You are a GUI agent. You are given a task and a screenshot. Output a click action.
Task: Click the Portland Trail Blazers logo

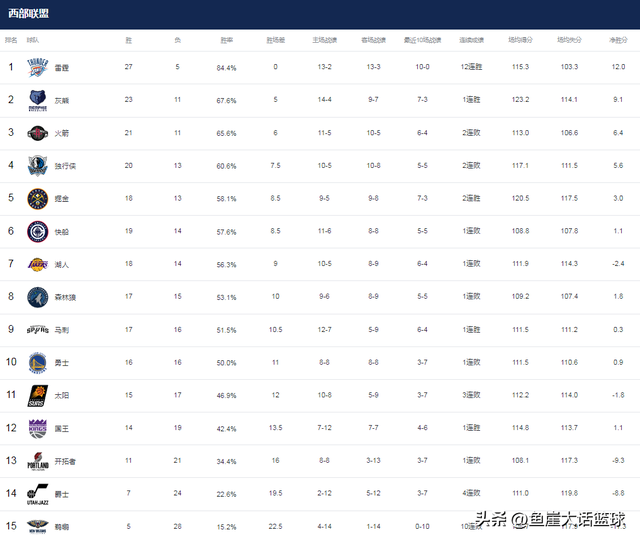38,461
